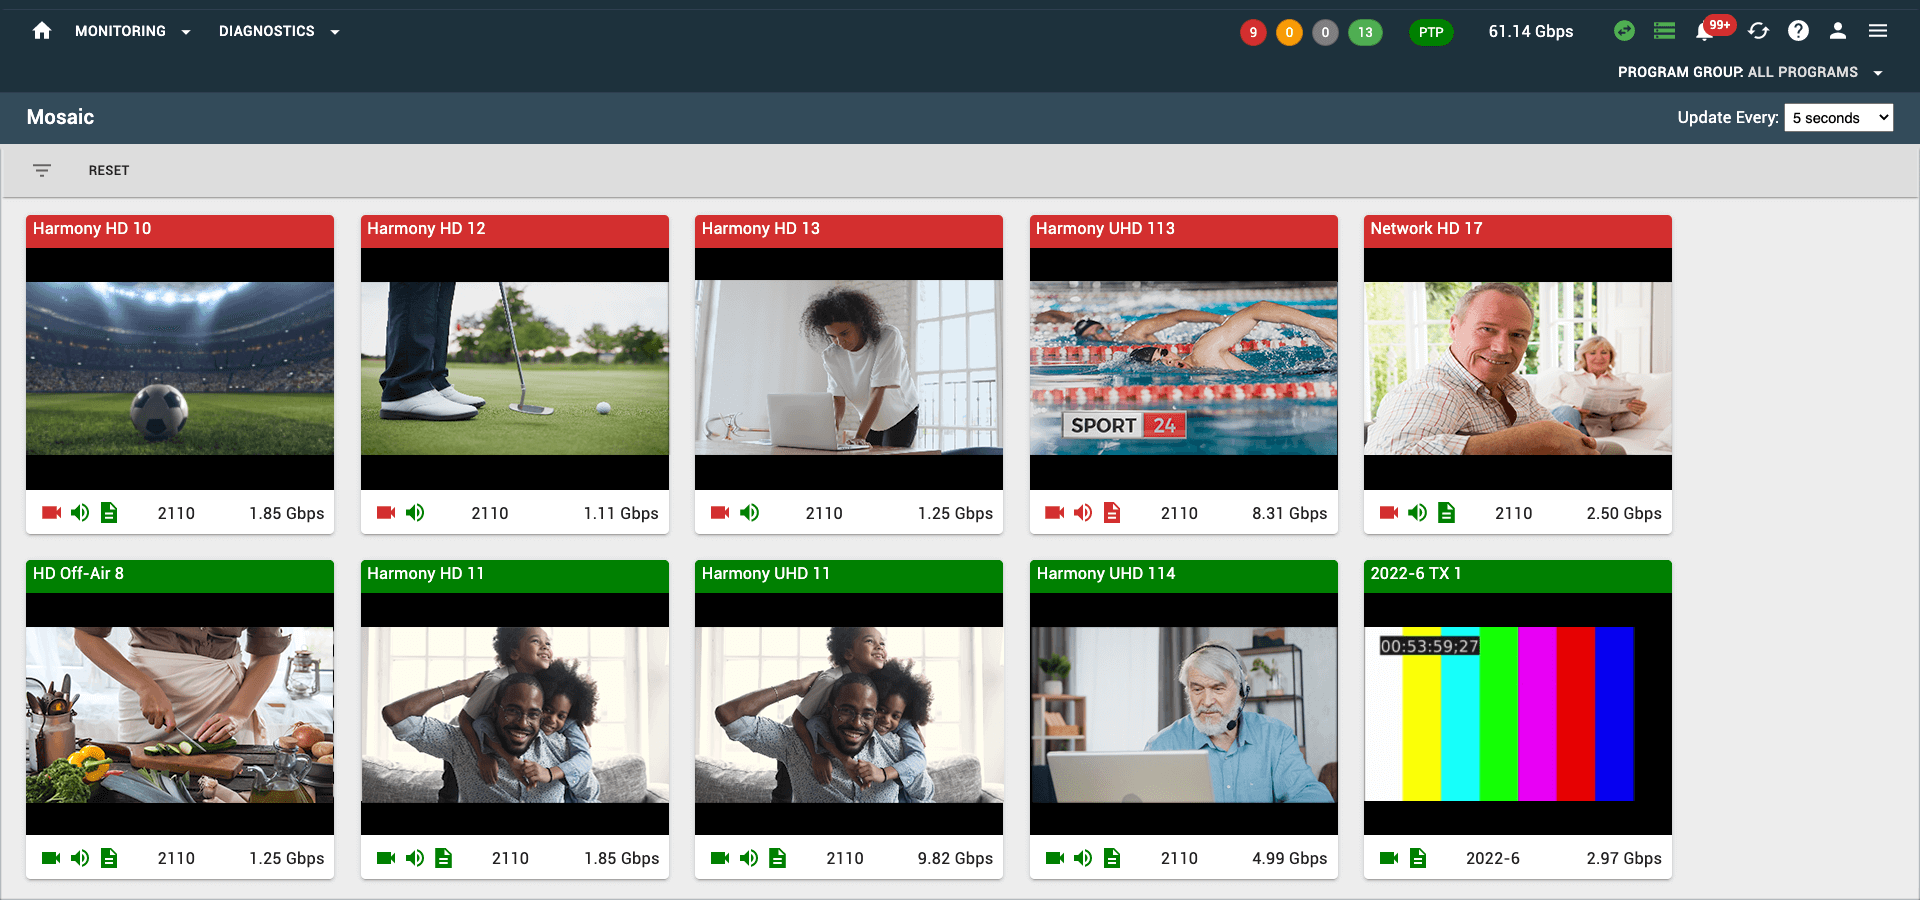
Task: Expand the DIAGNOSTICS dropdown arrow
Action: click(x=335, y=32)
